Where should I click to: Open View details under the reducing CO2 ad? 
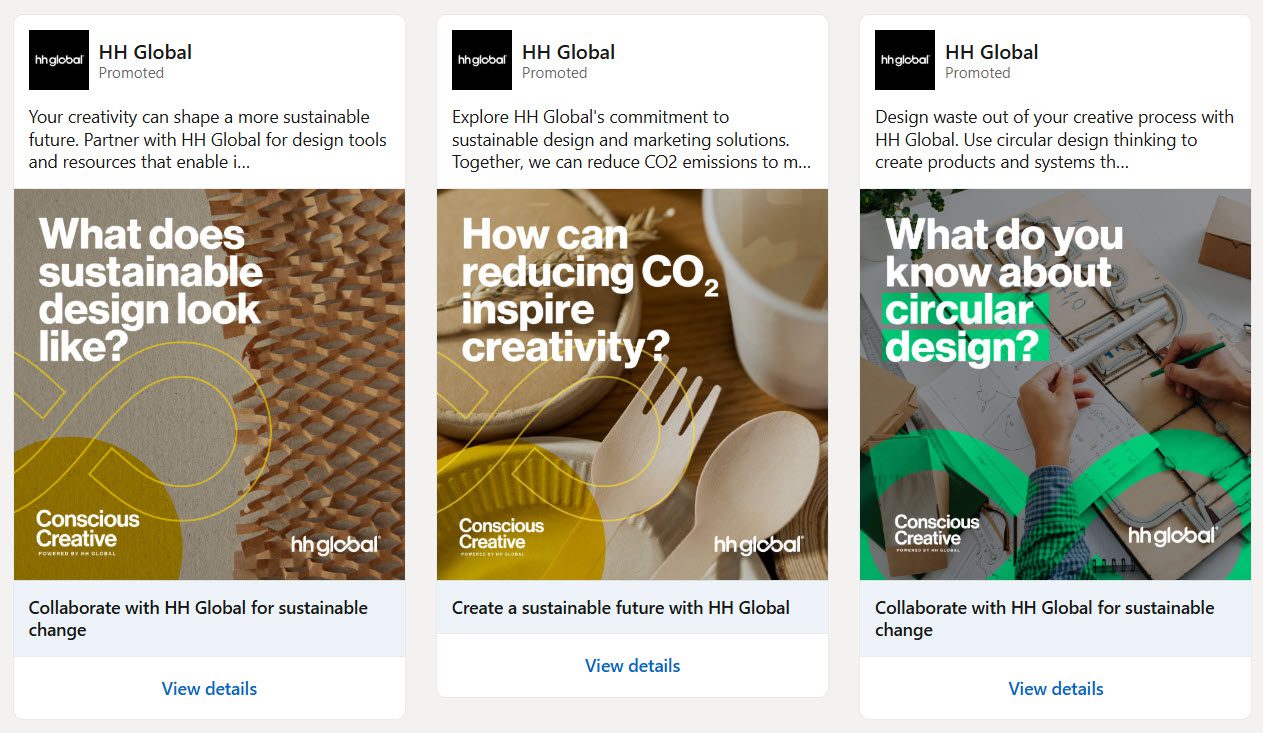(632, 665)
